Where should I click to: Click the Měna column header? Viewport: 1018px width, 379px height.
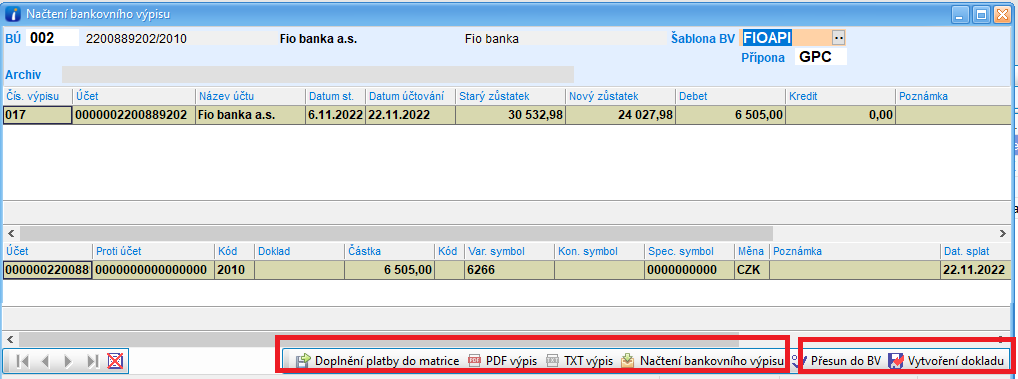click(x=752, y=251)
